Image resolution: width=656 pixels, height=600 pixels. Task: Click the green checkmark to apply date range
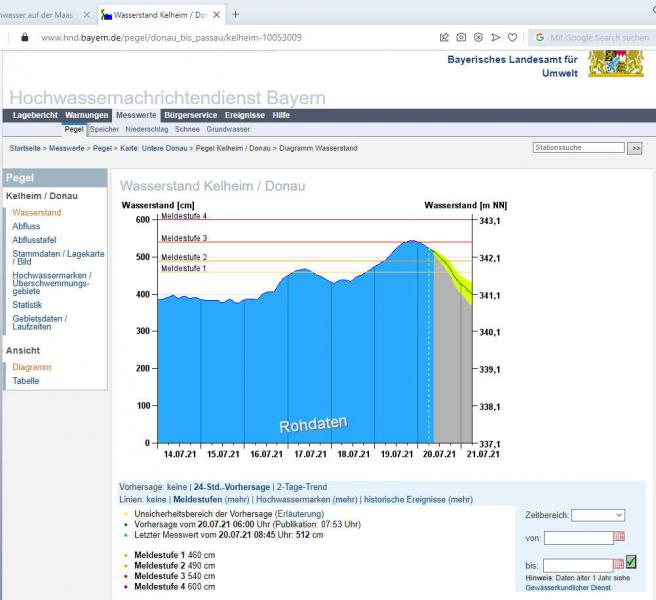coord(632,562)
